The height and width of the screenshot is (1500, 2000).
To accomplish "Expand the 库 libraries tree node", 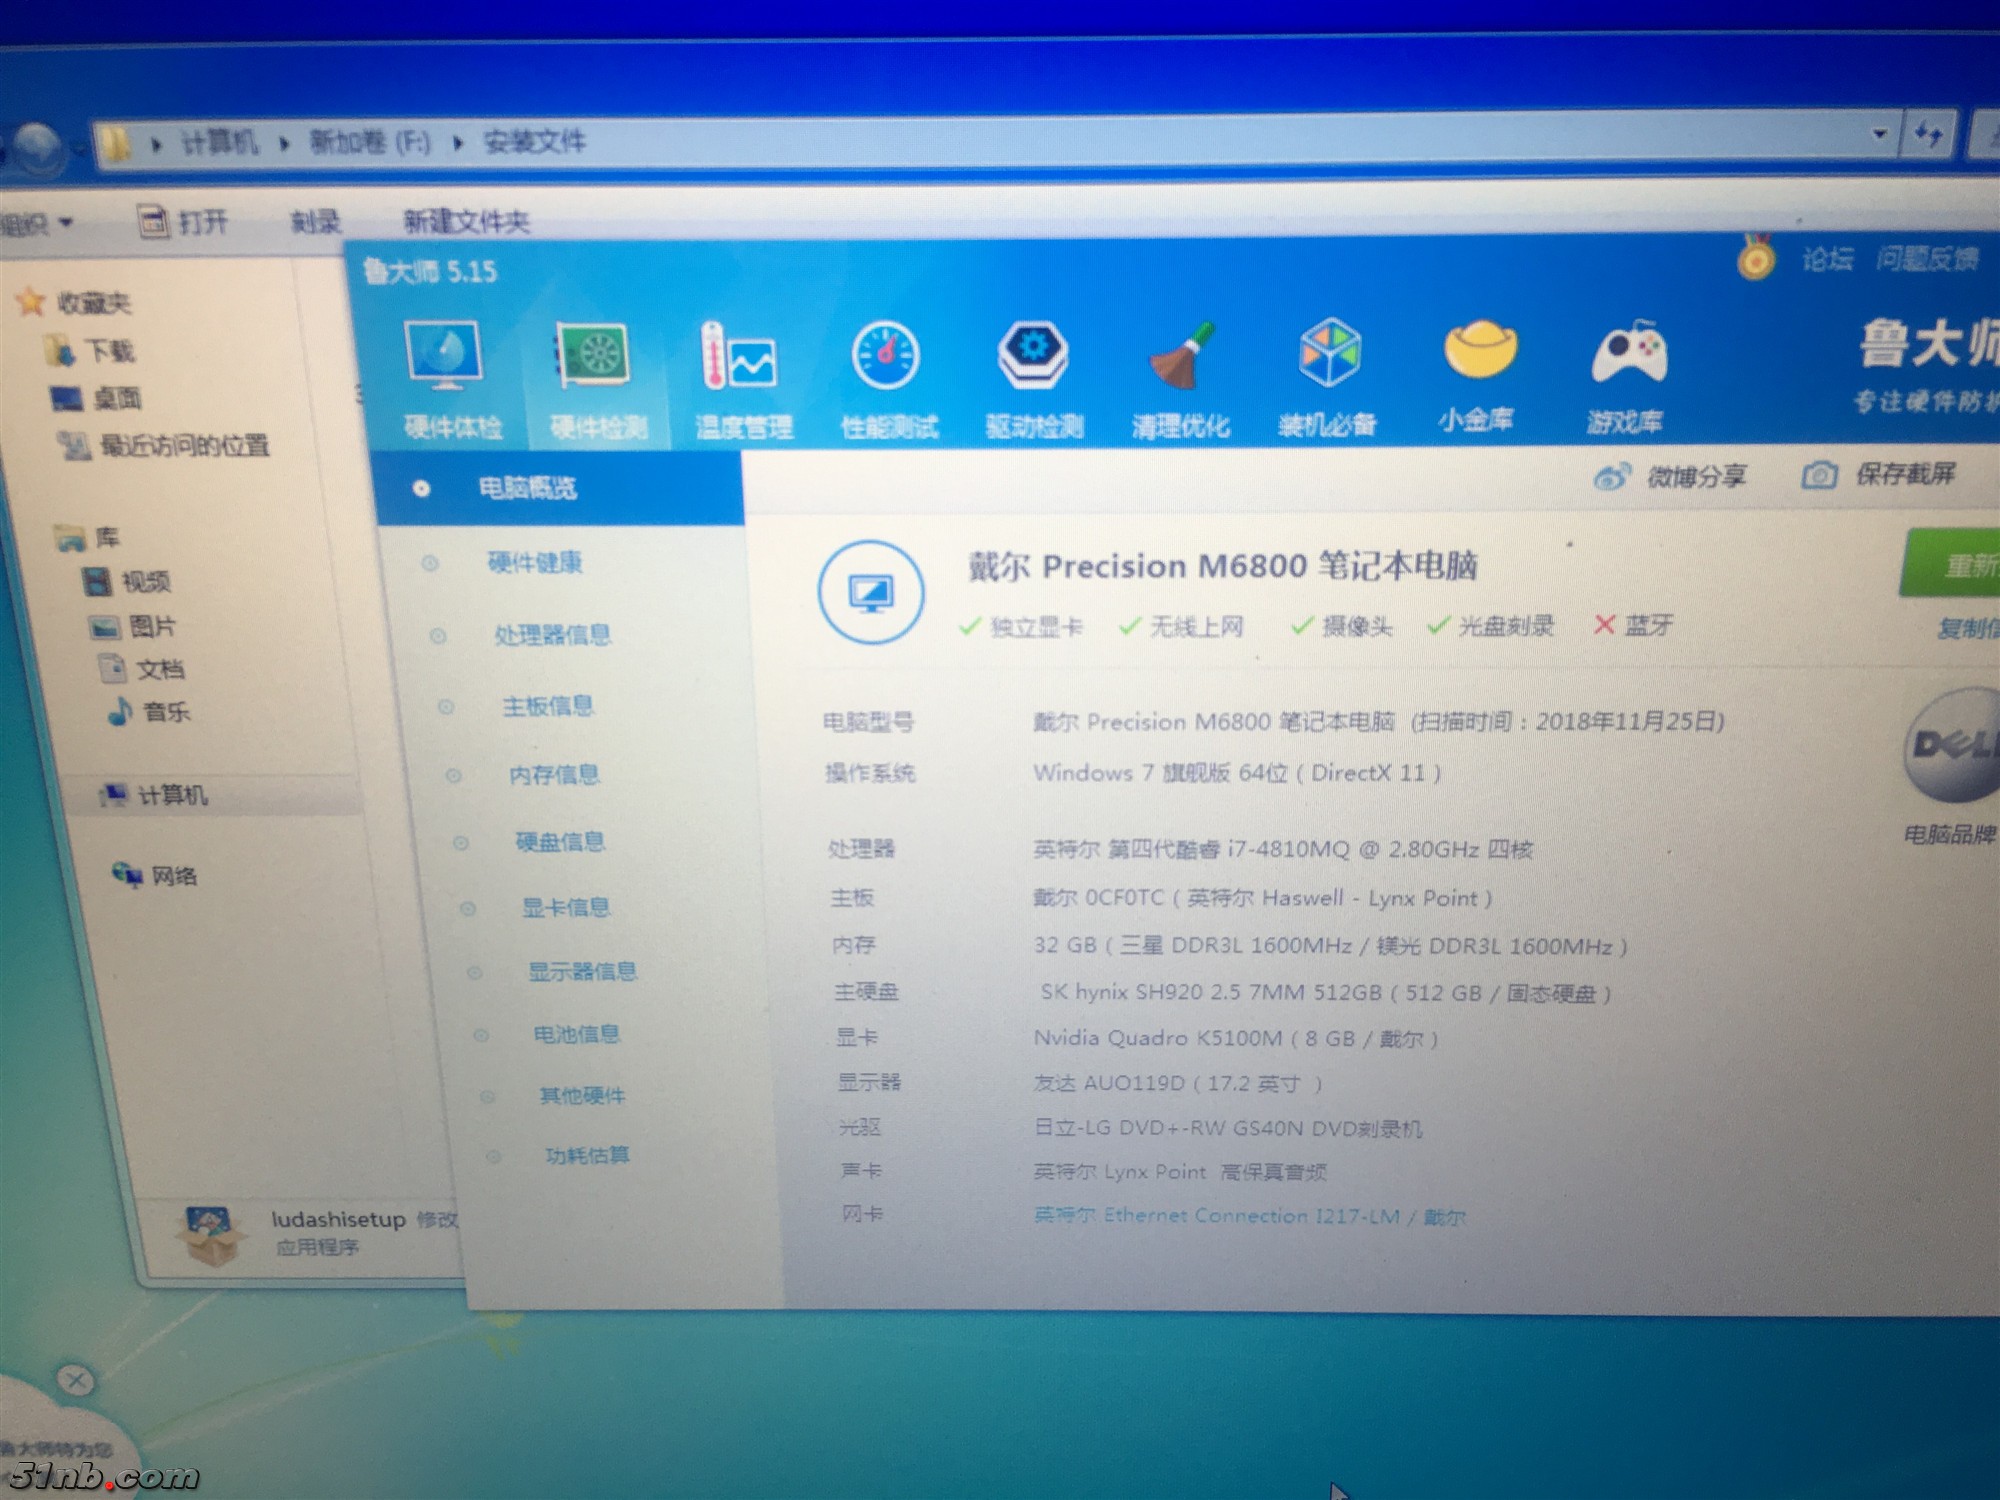I will point(105,538).
